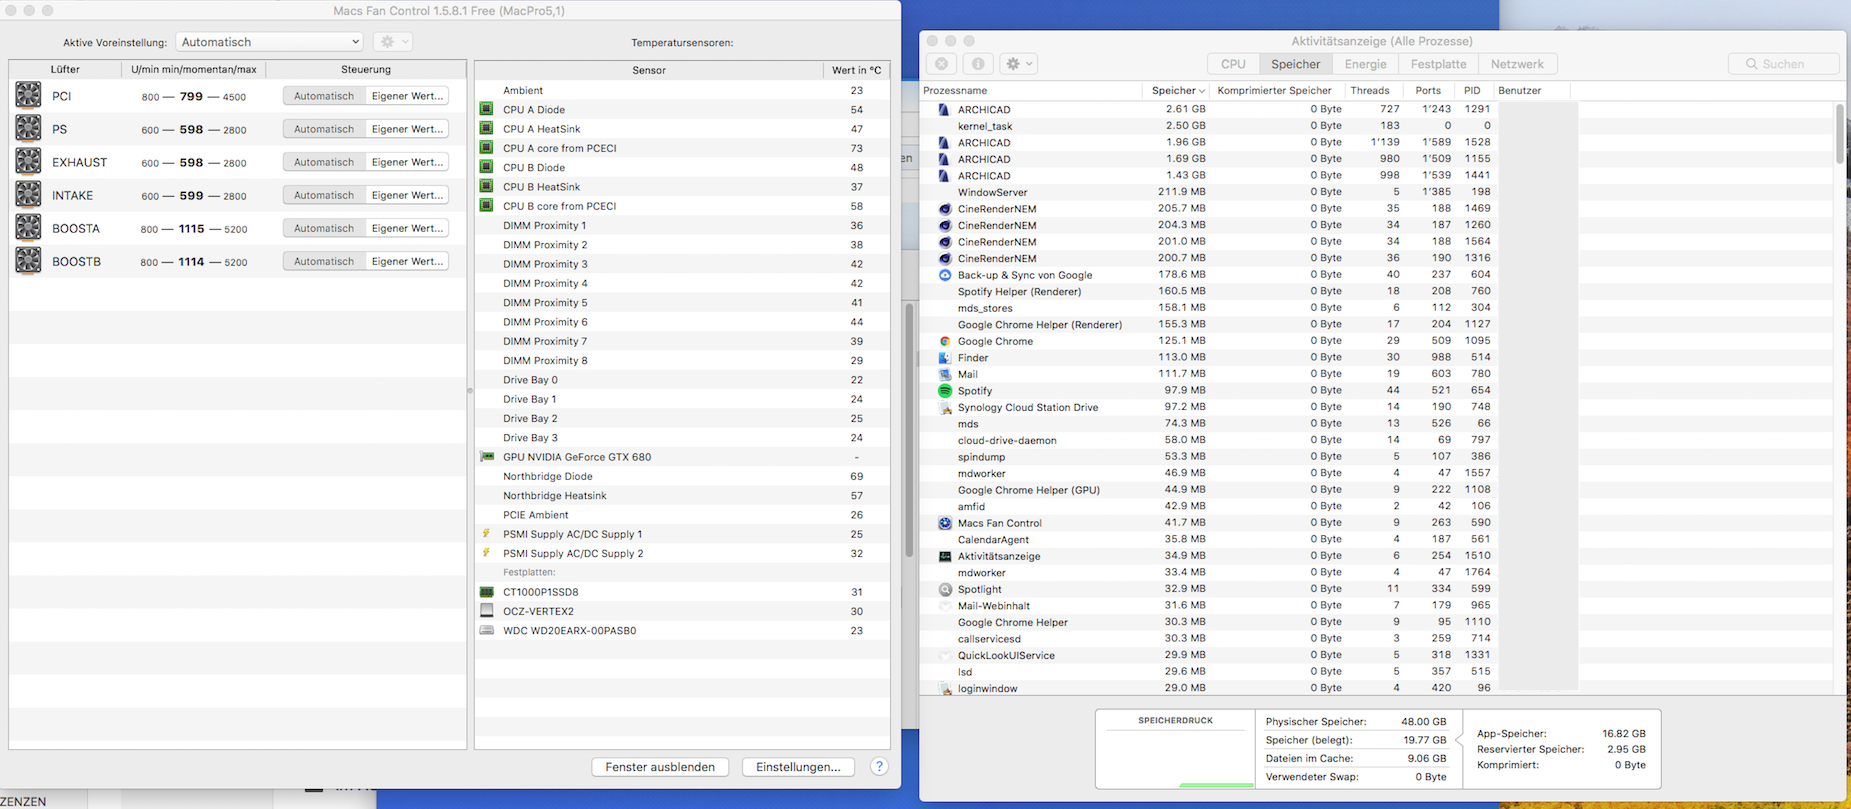The width and height of the screenshot is (1851, 809).
Task: Switch to the Festplatte tab
Action: 1438,64
